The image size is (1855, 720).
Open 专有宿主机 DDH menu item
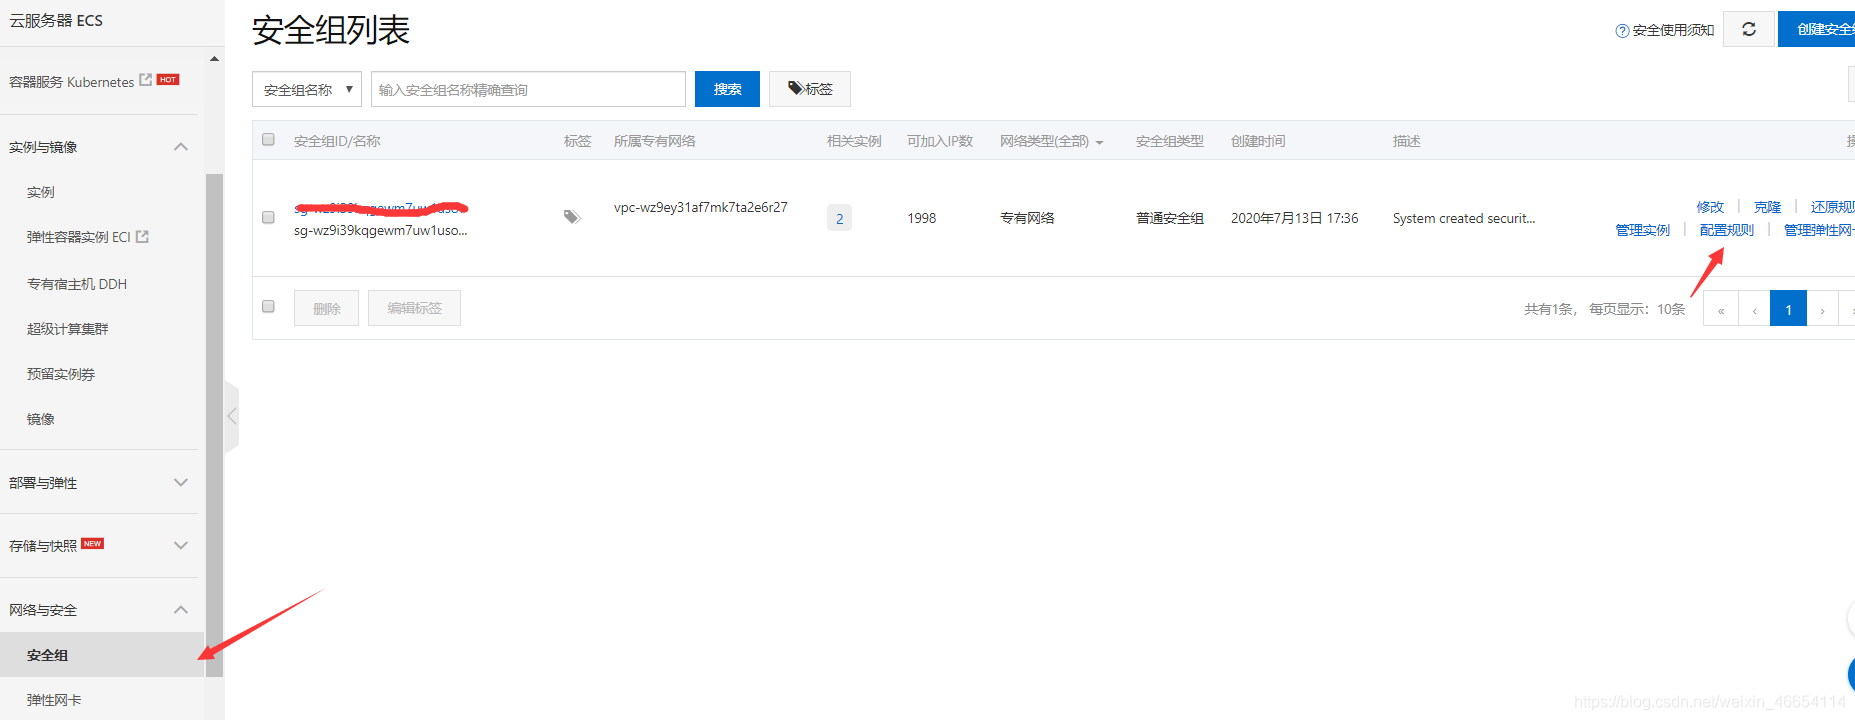tap(77, 284)
